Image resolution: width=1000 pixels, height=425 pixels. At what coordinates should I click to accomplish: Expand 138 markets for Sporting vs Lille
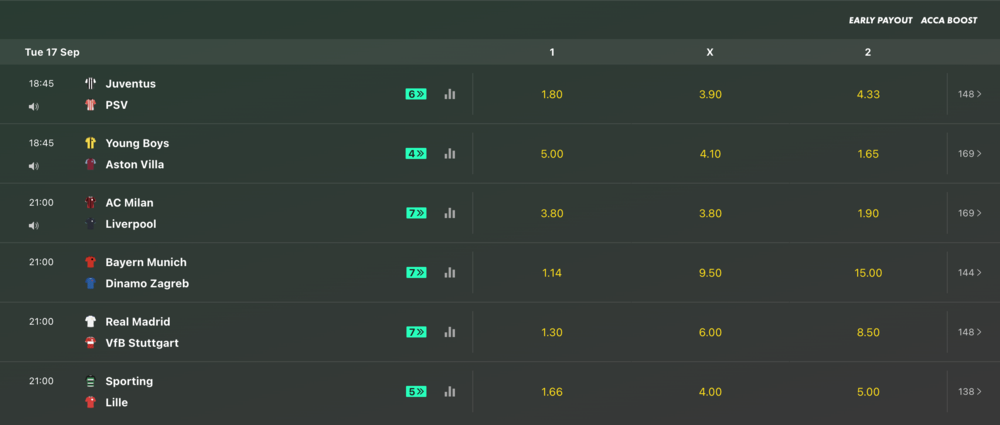click(x=970, y=392)
